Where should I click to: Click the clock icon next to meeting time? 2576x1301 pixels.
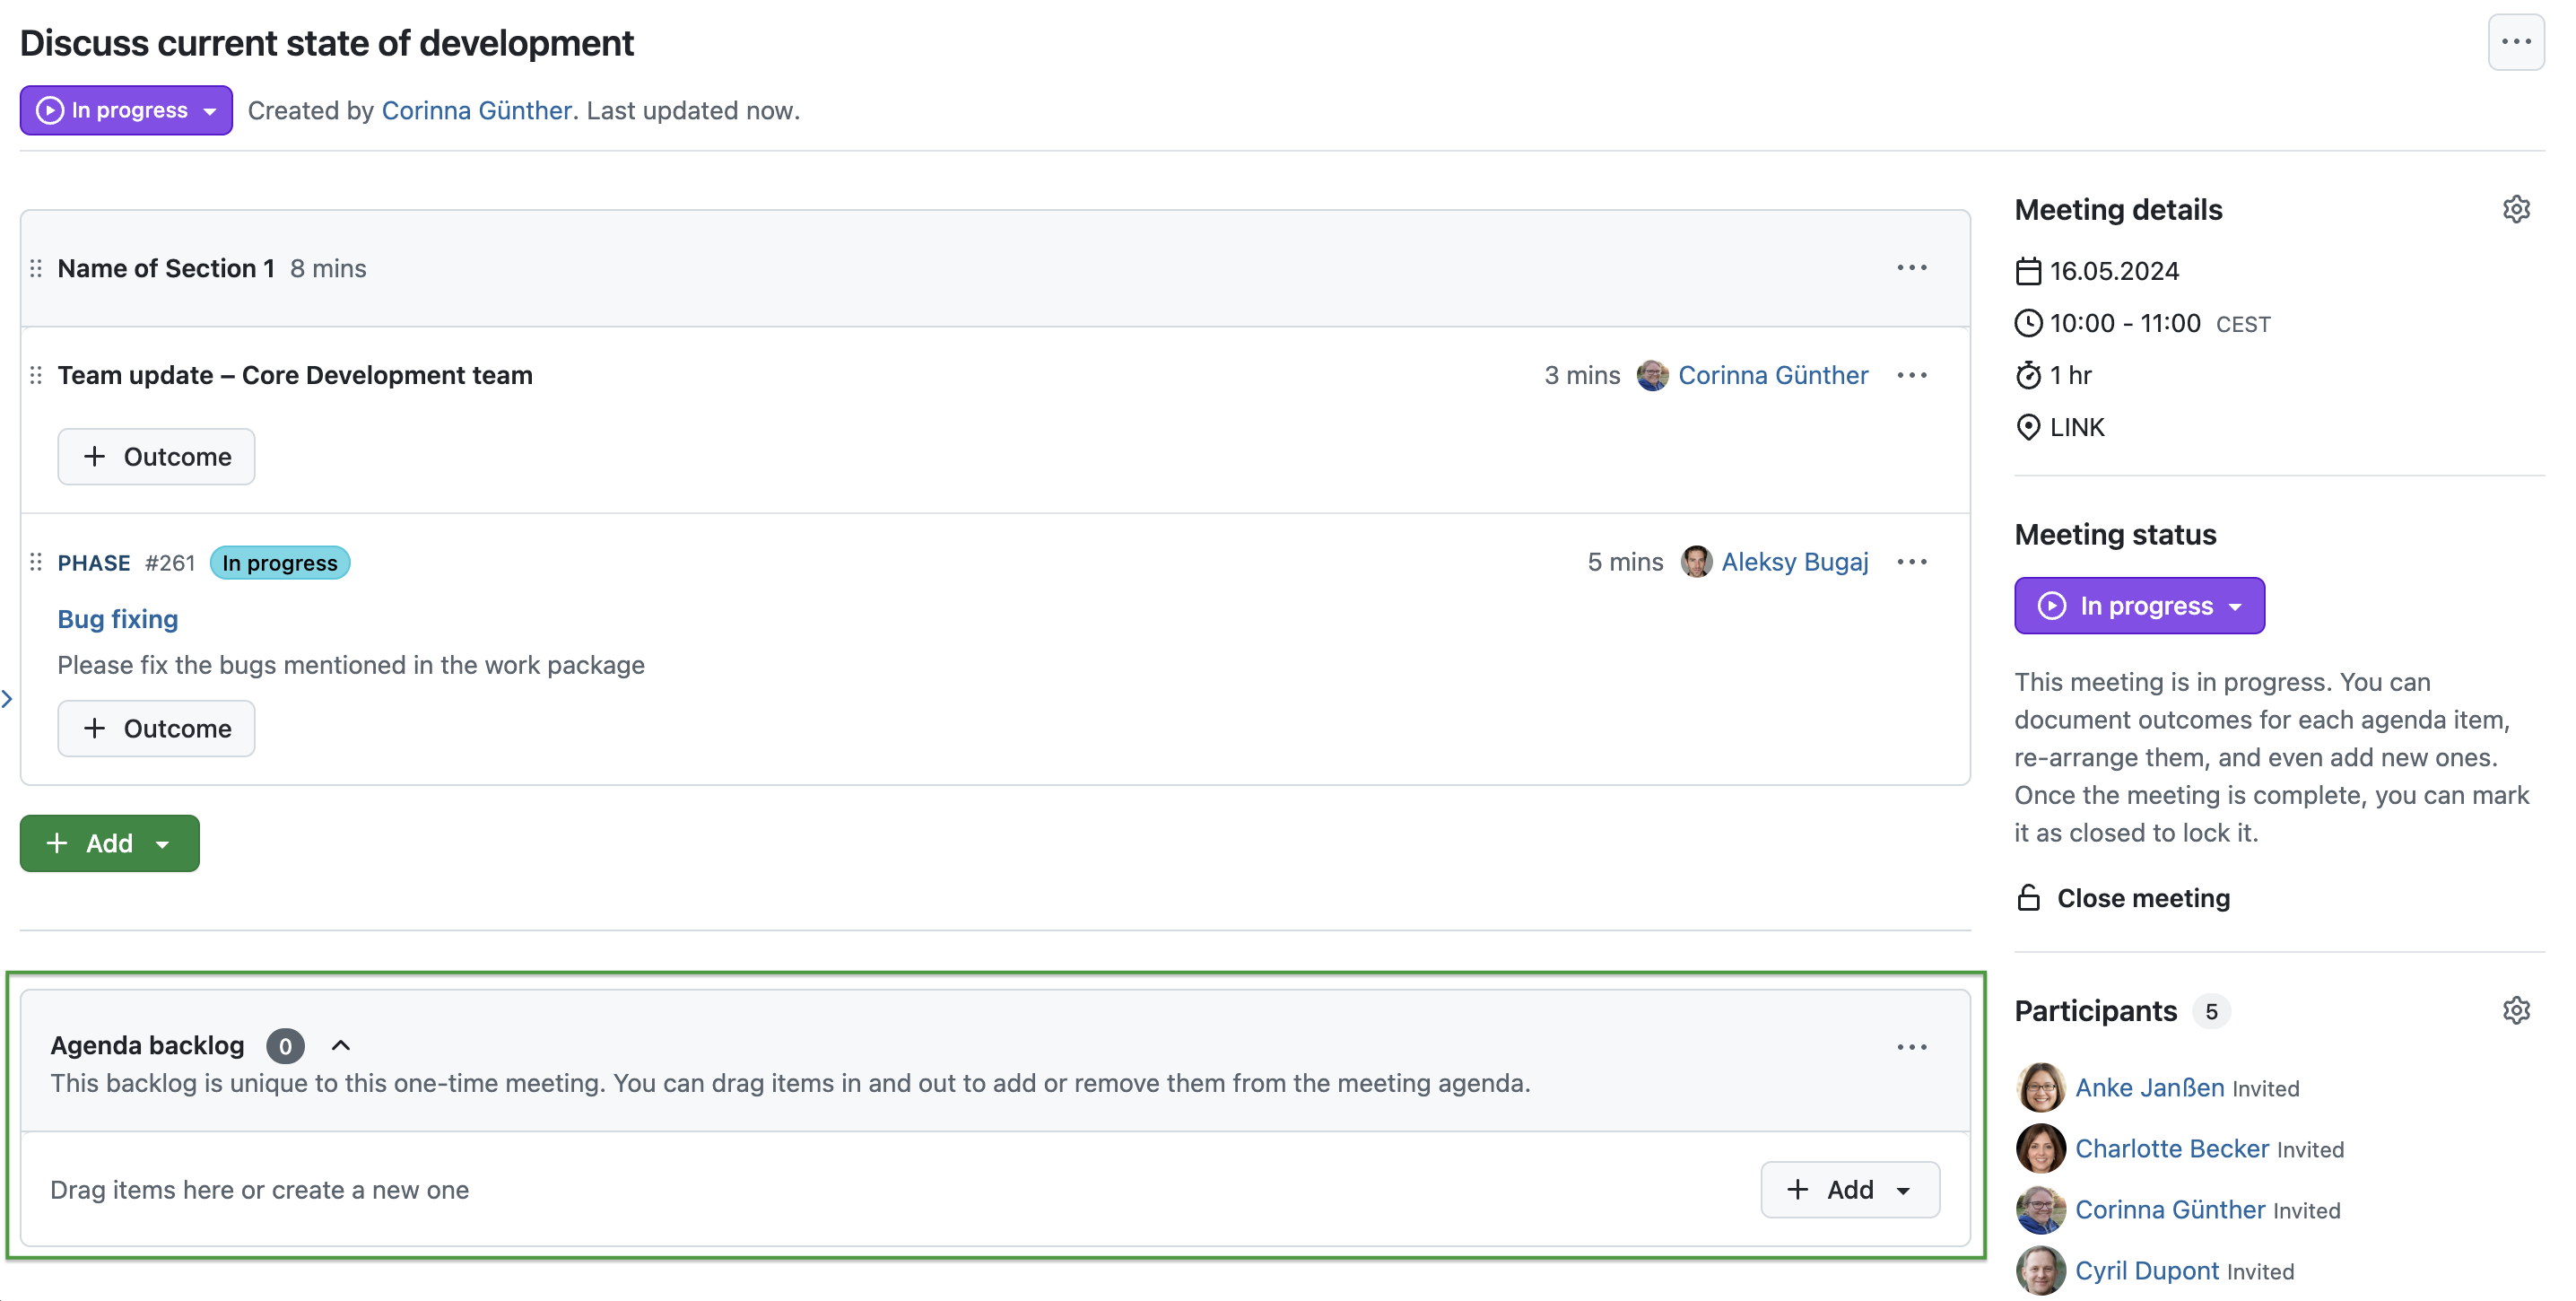2029,322
